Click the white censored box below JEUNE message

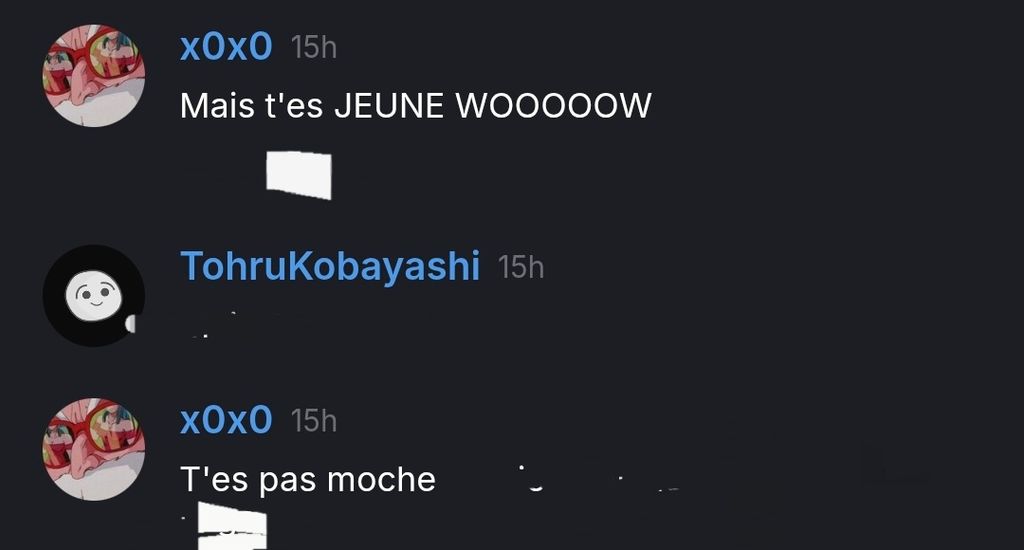[298, 175]
